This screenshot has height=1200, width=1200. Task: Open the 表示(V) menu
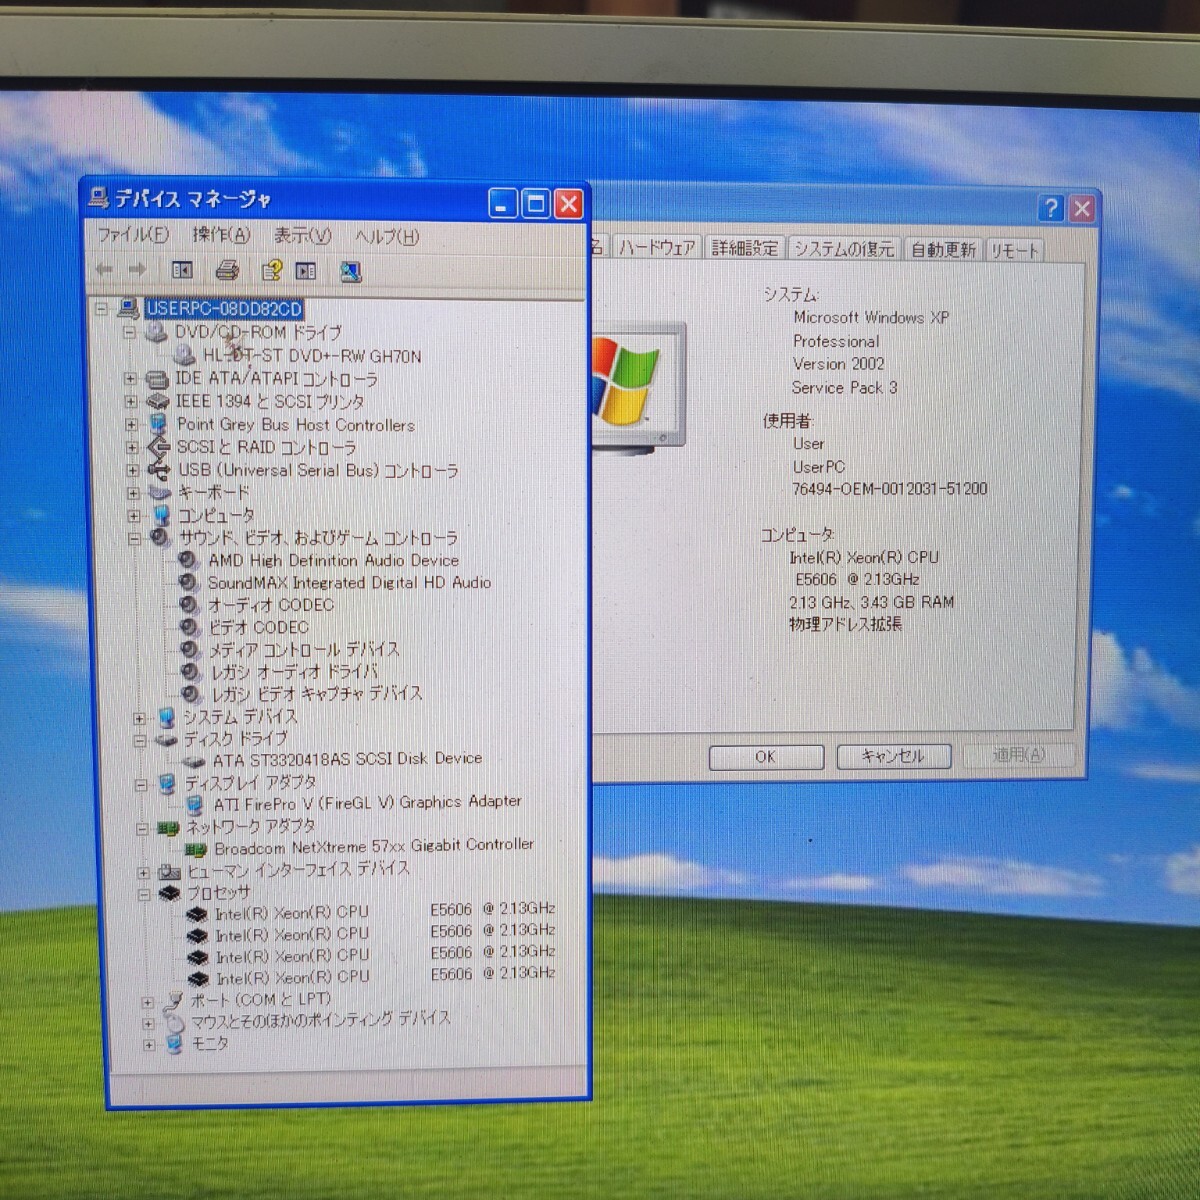pos(302,235)
